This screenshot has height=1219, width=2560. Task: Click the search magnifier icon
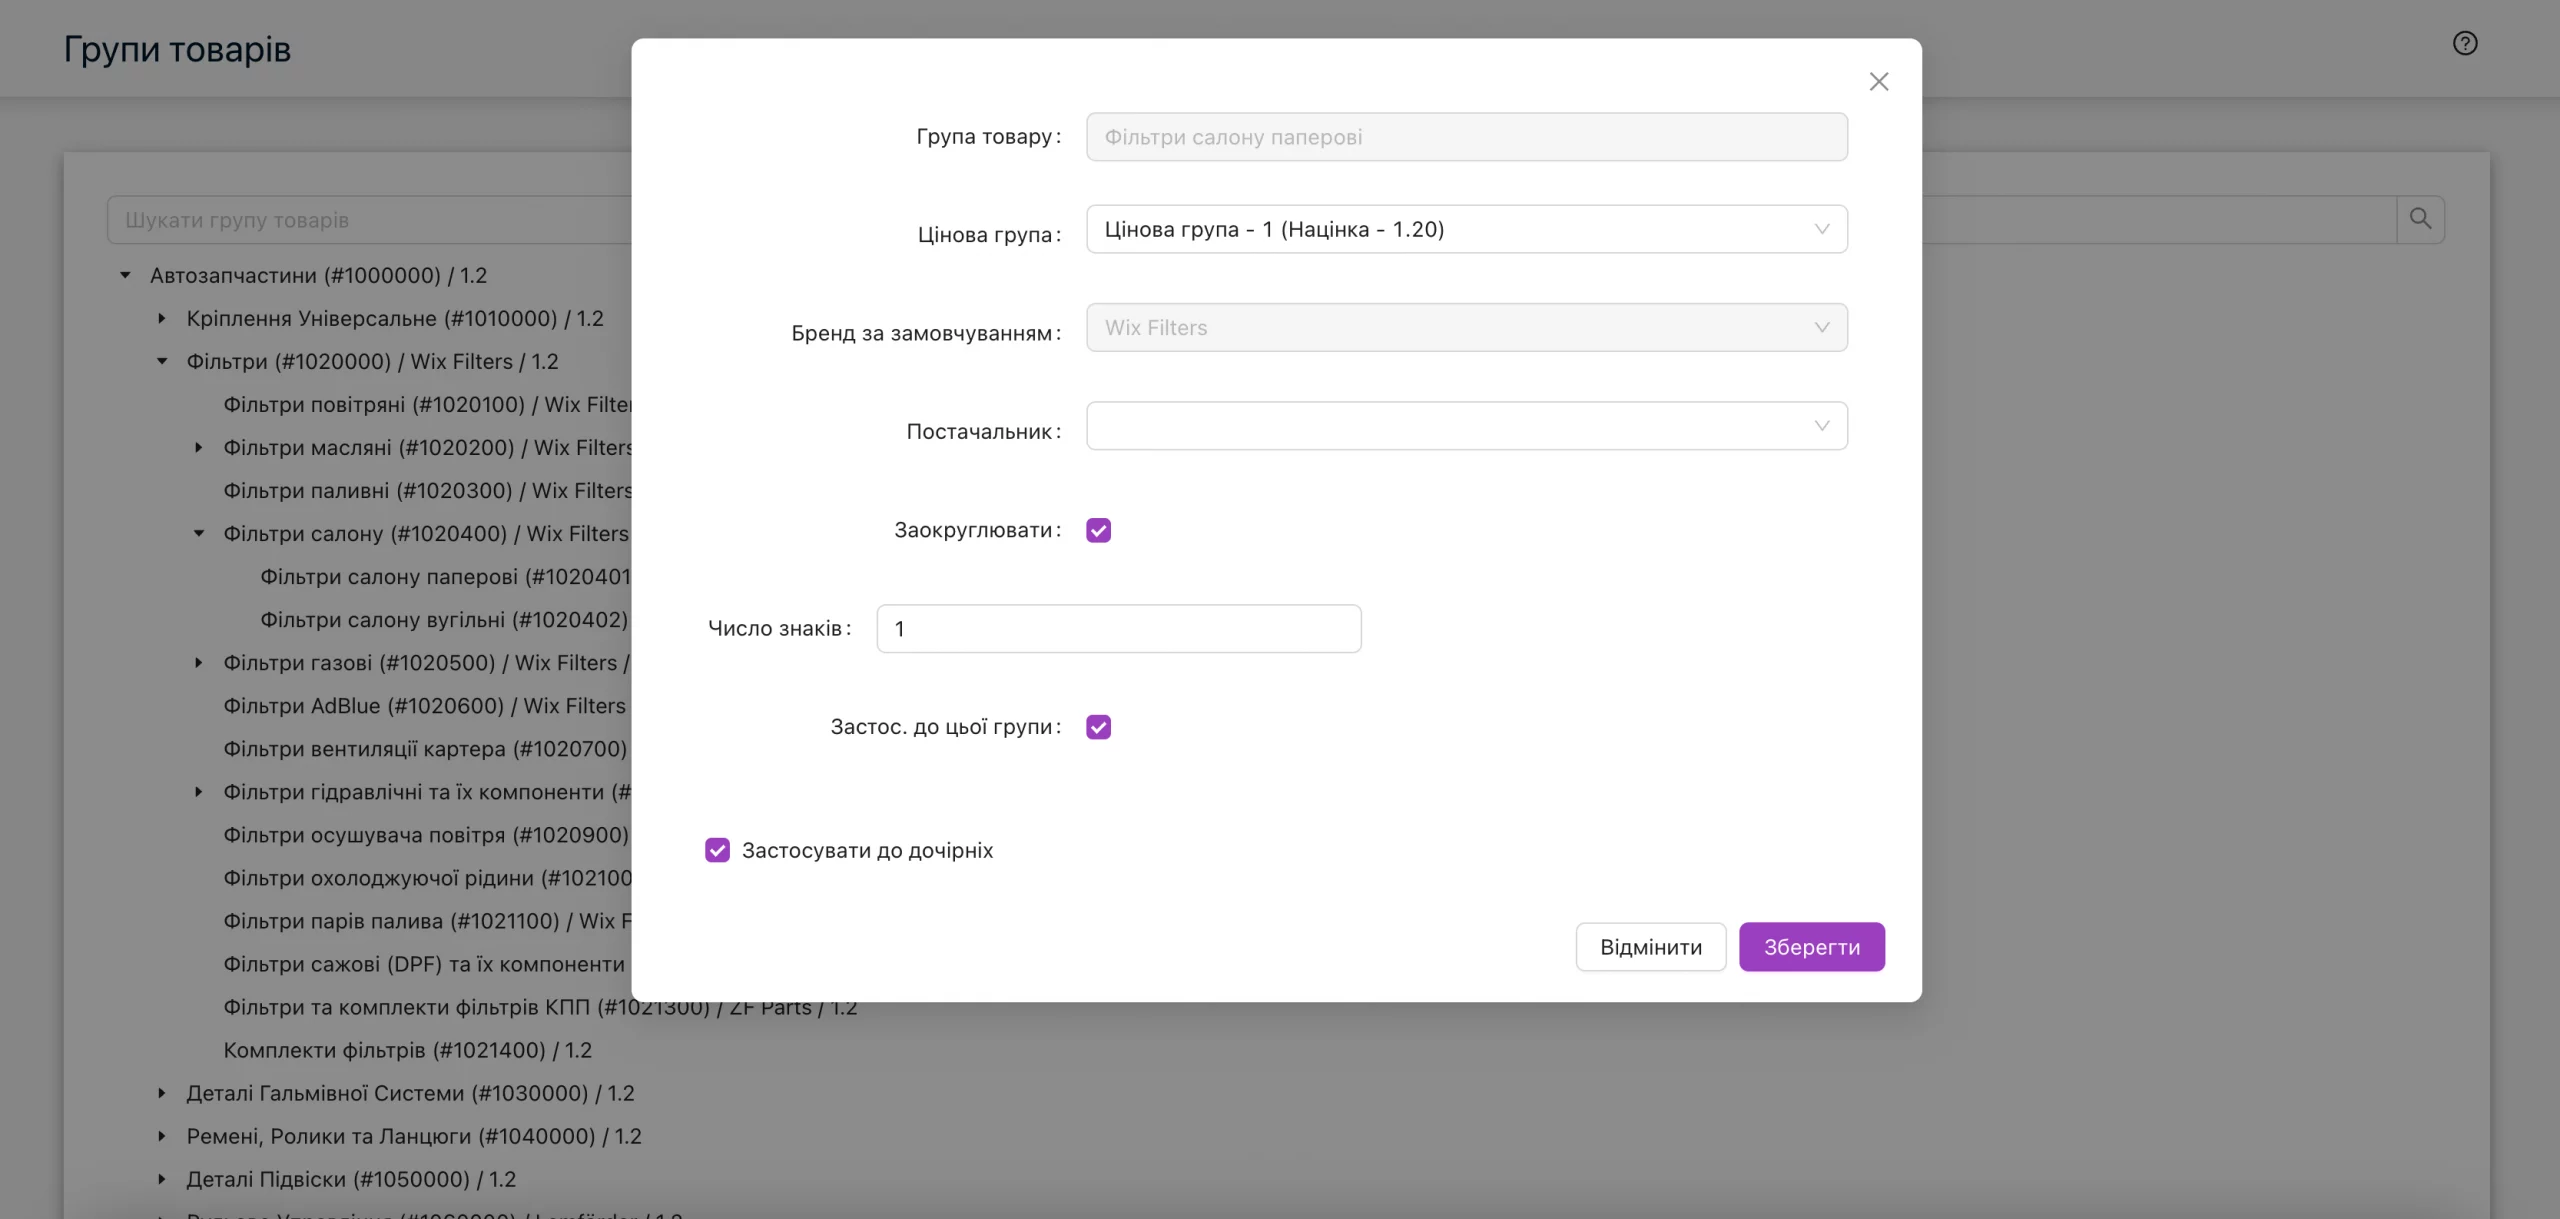(2420, 219)
